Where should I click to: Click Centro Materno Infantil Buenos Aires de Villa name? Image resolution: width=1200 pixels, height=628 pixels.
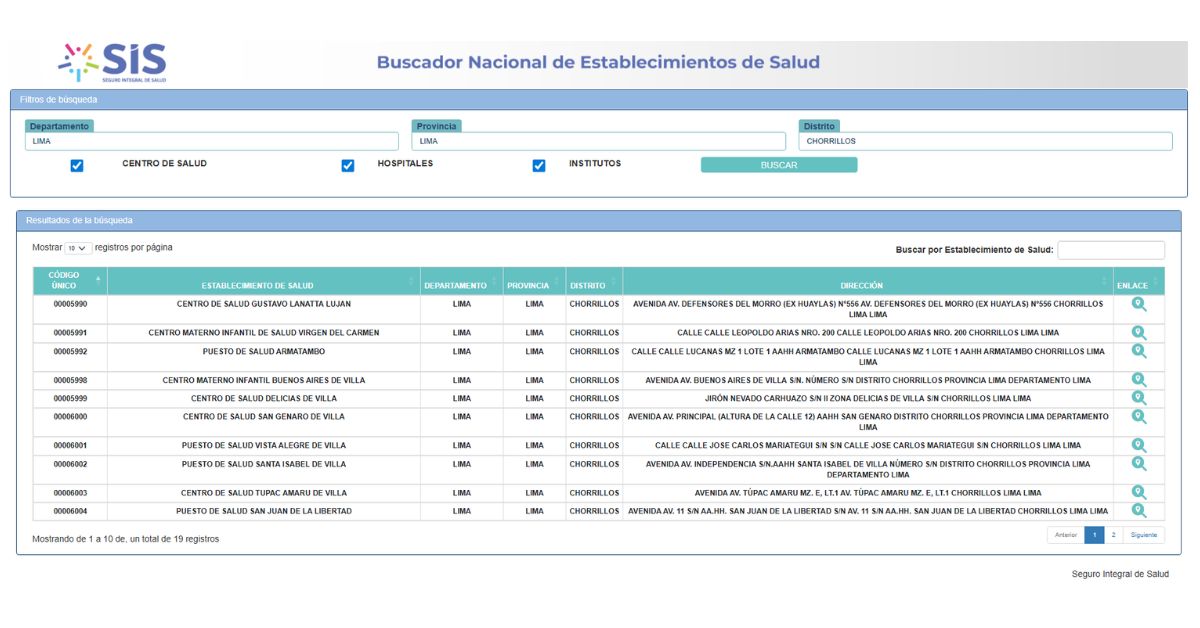coord(264,381)
